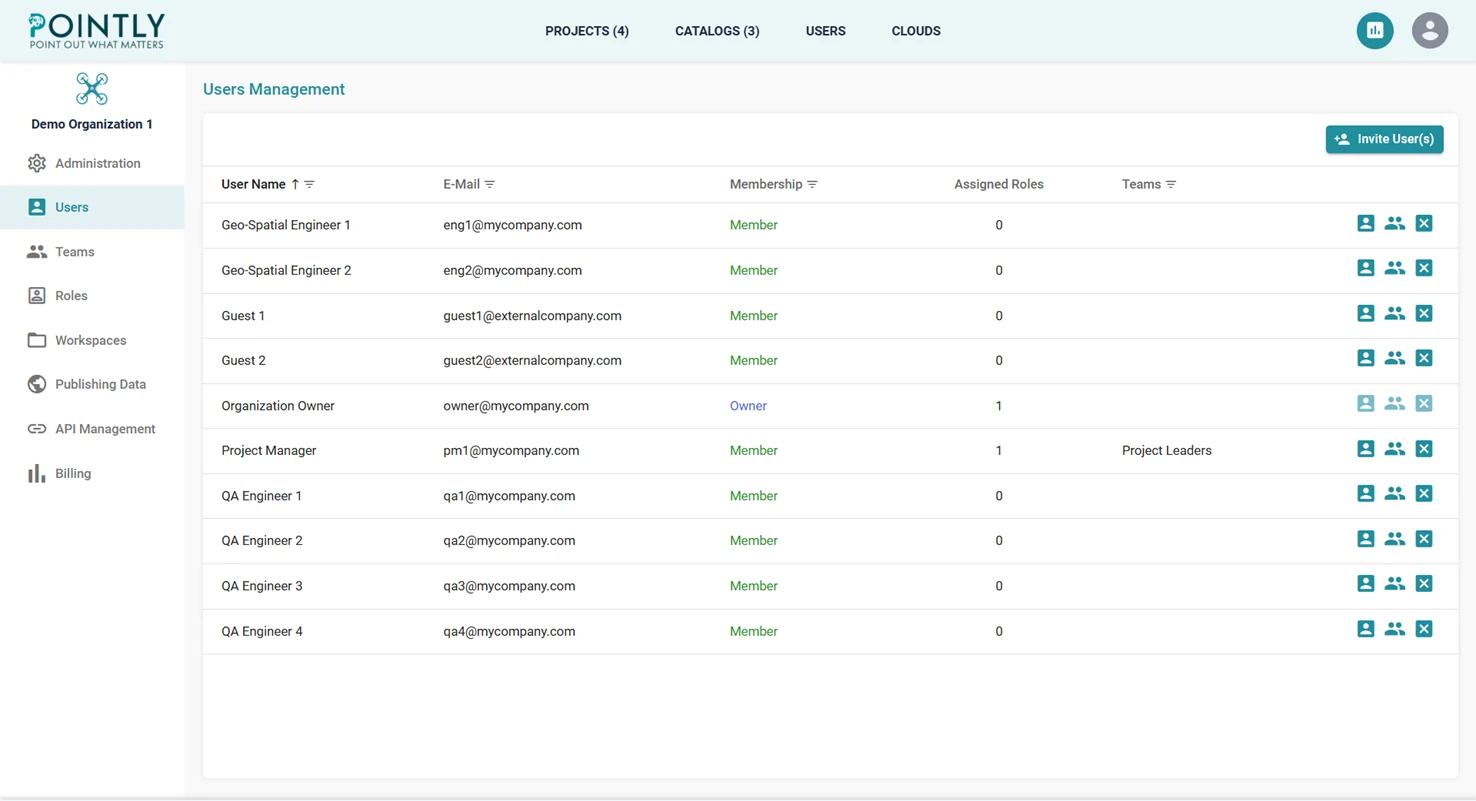The image size is (1476, 801).
Task: Open teams icon for Guest 1
Action: [1394, 314]
